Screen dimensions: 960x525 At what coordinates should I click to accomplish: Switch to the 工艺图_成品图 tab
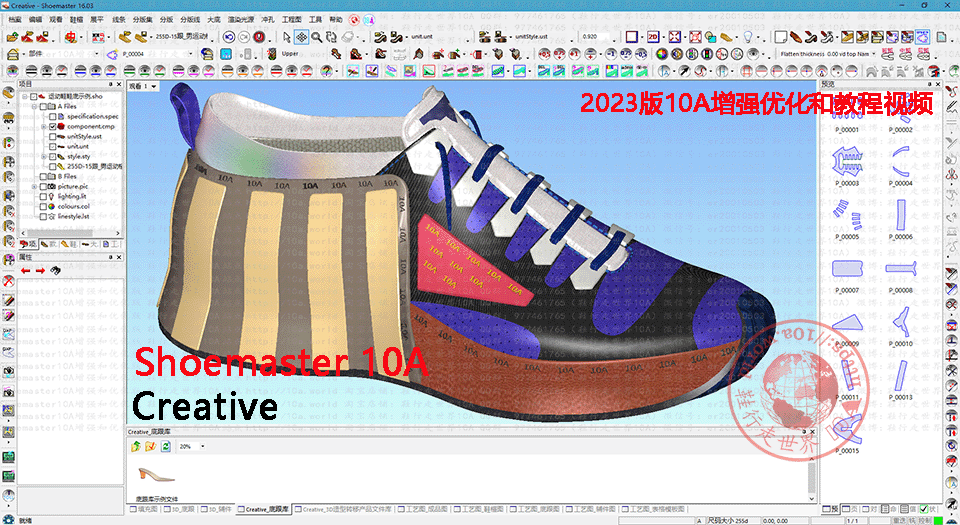pos(424,509)
